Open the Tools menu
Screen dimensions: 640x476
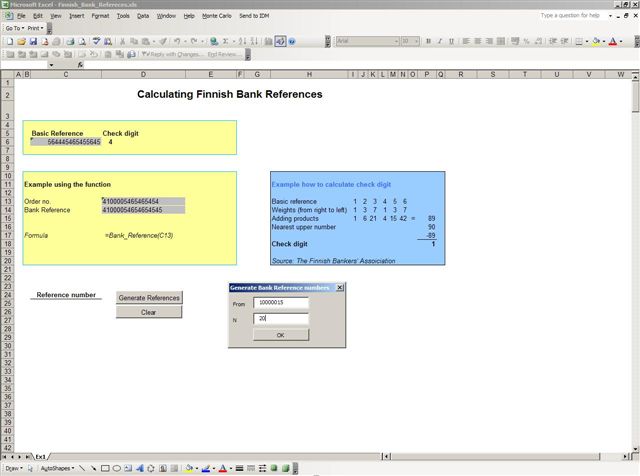[x=123, y=16]
